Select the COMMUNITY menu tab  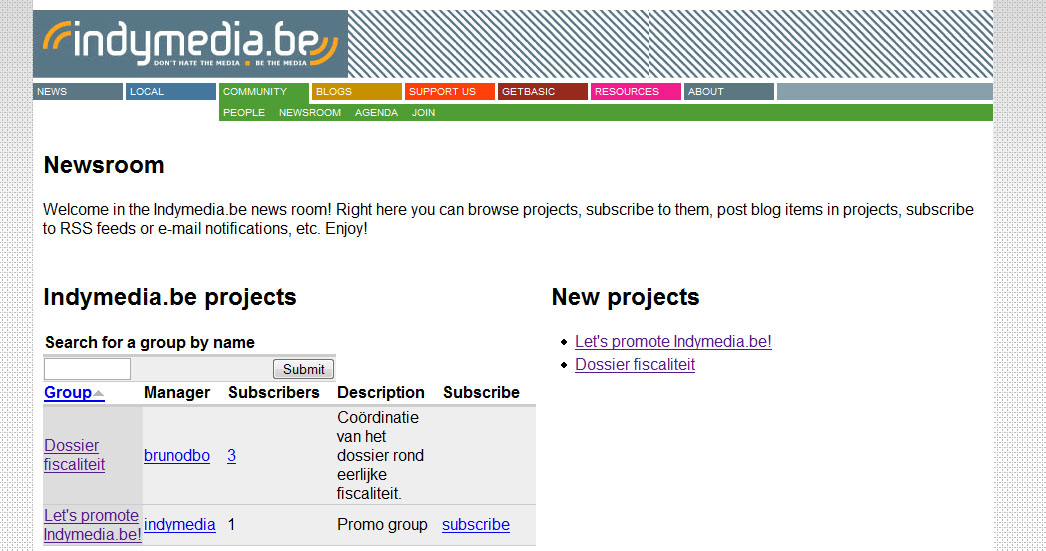tap(264, 91)
